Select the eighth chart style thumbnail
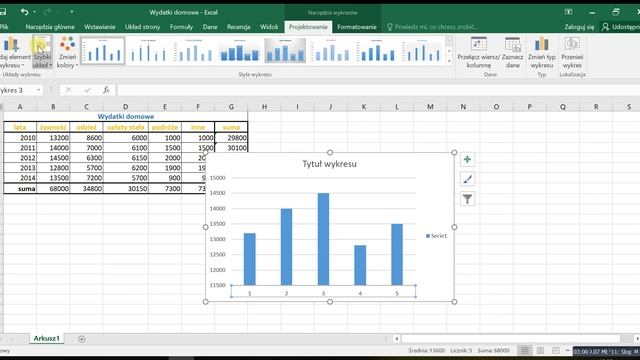The height and width of the screenshot is (360, 640). [422, 51]
